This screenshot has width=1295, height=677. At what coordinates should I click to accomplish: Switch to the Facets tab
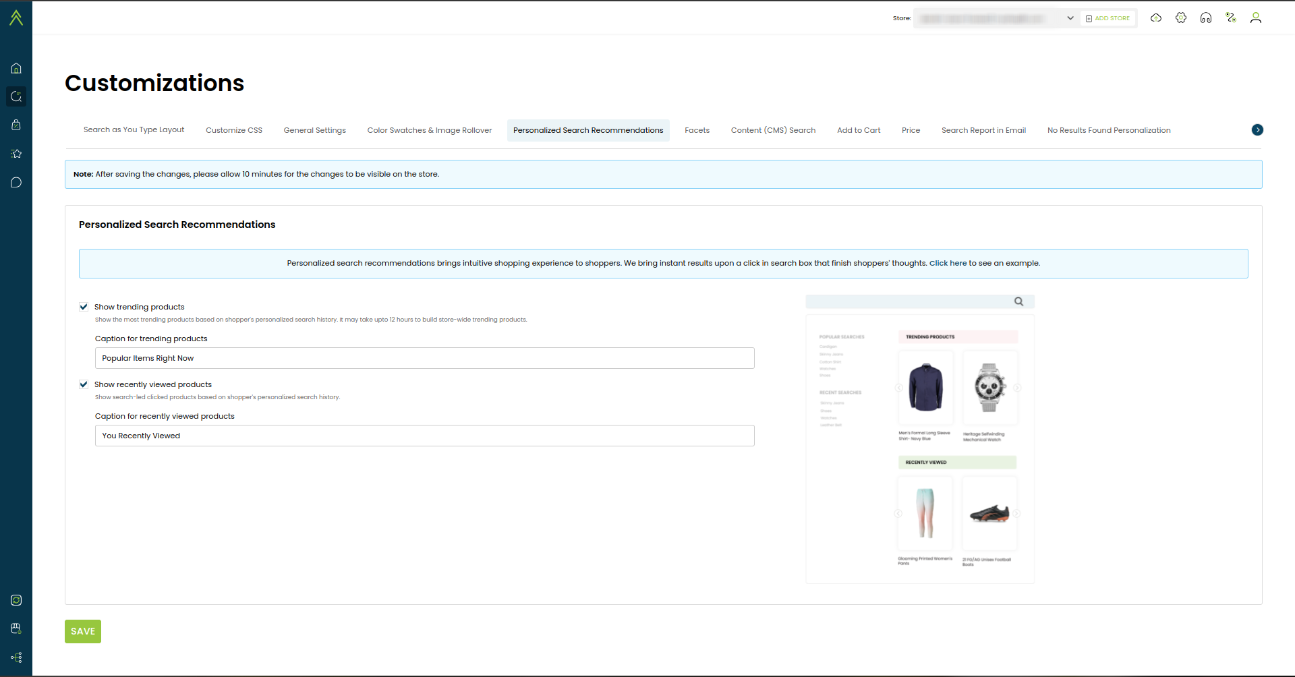[697, 130]
